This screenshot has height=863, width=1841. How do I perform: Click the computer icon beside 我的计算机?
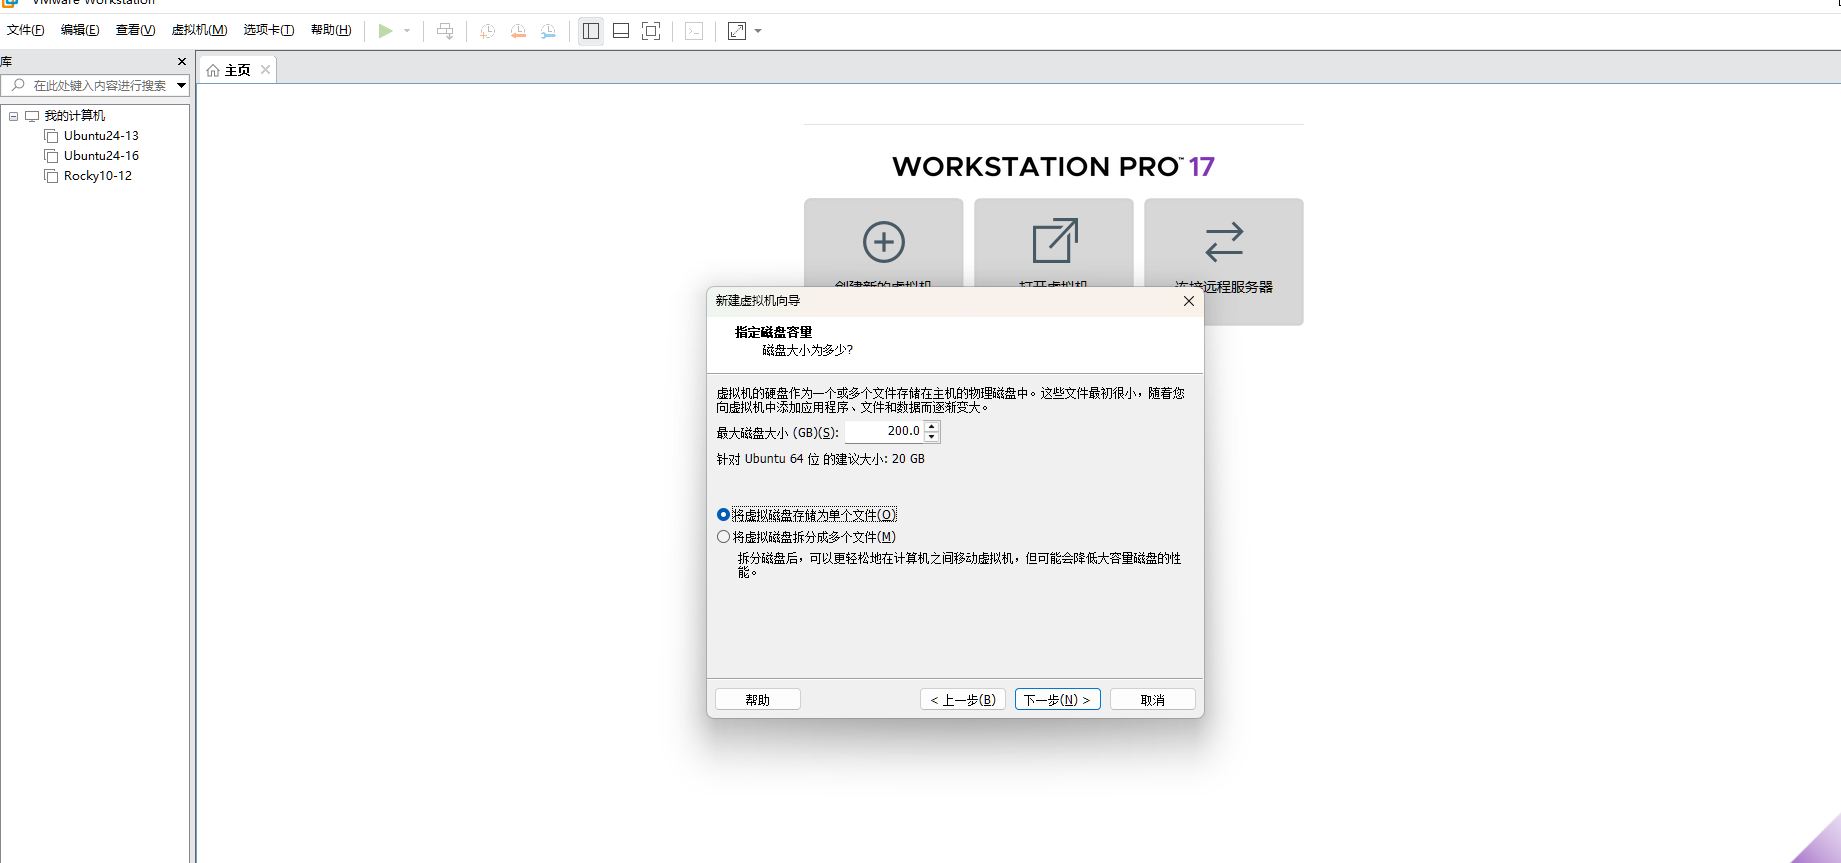[32, 116]
